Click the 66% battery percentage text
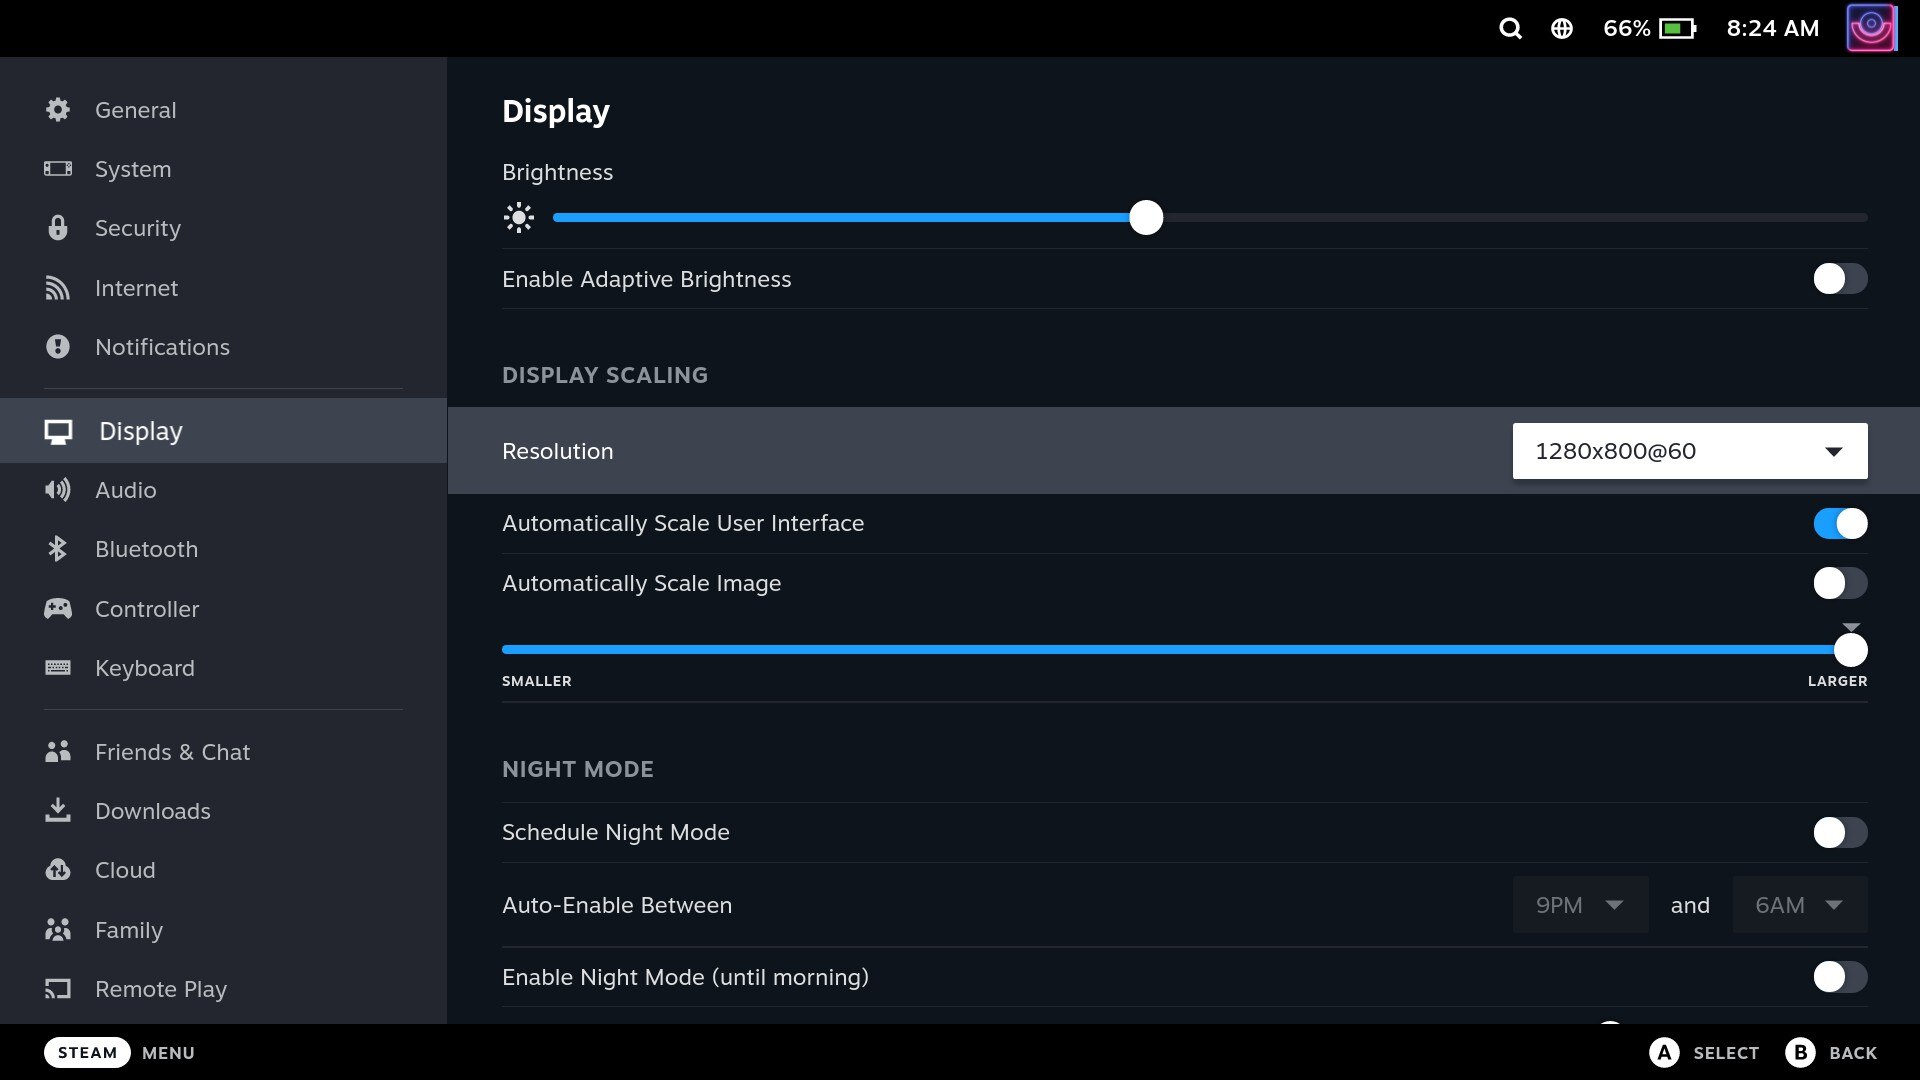 click(1627, 28)
